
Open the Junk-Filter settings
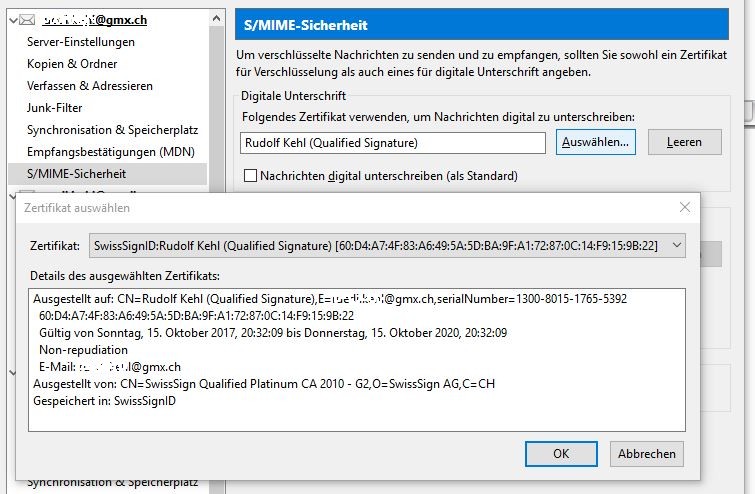point(55,108)
